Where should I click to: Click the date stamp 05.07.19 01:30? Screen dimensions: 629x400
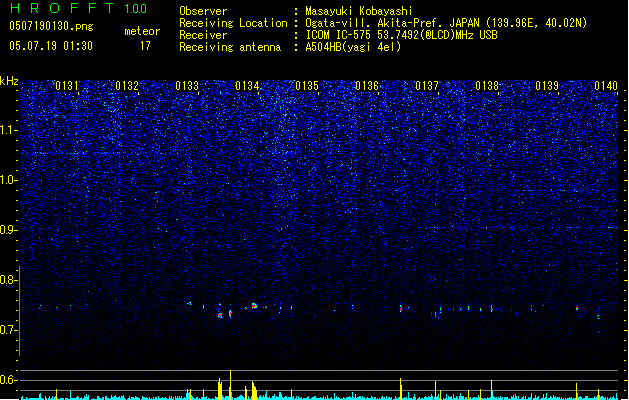pyautogui.click(x=51, y=46)
